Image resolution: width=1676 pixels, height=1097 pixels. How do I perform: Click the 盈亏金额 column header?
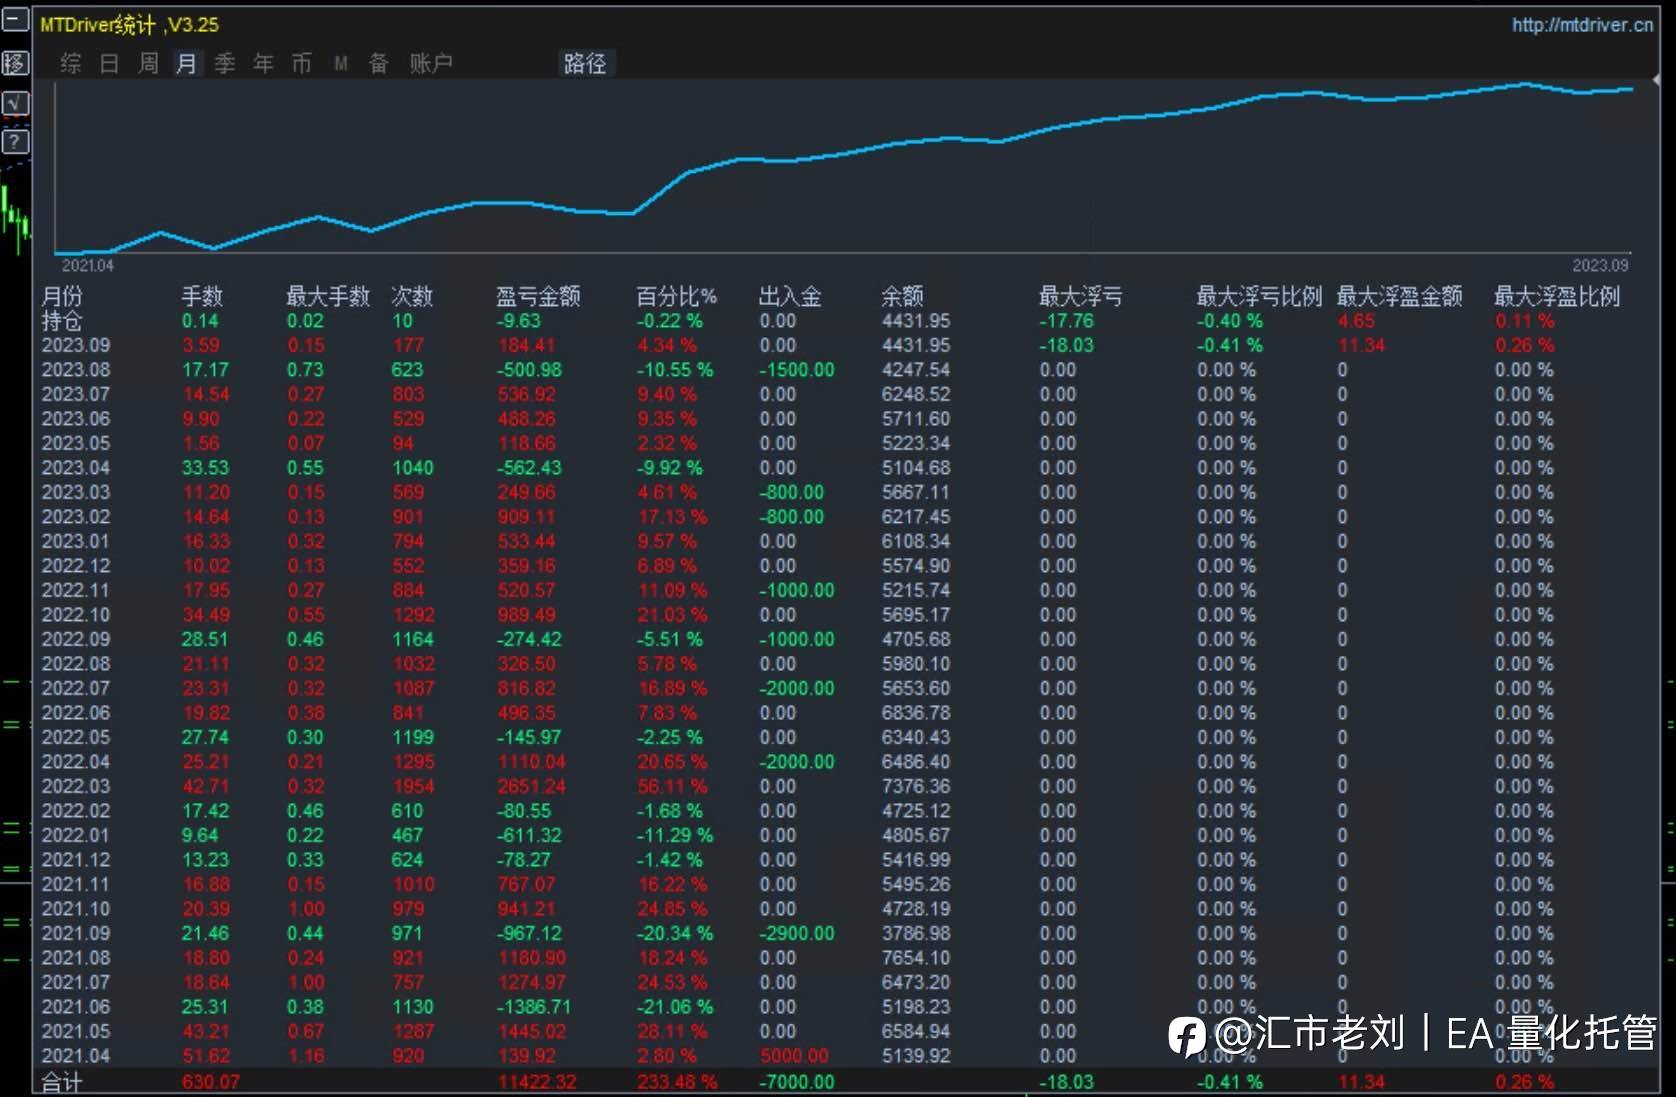[538, 296]
